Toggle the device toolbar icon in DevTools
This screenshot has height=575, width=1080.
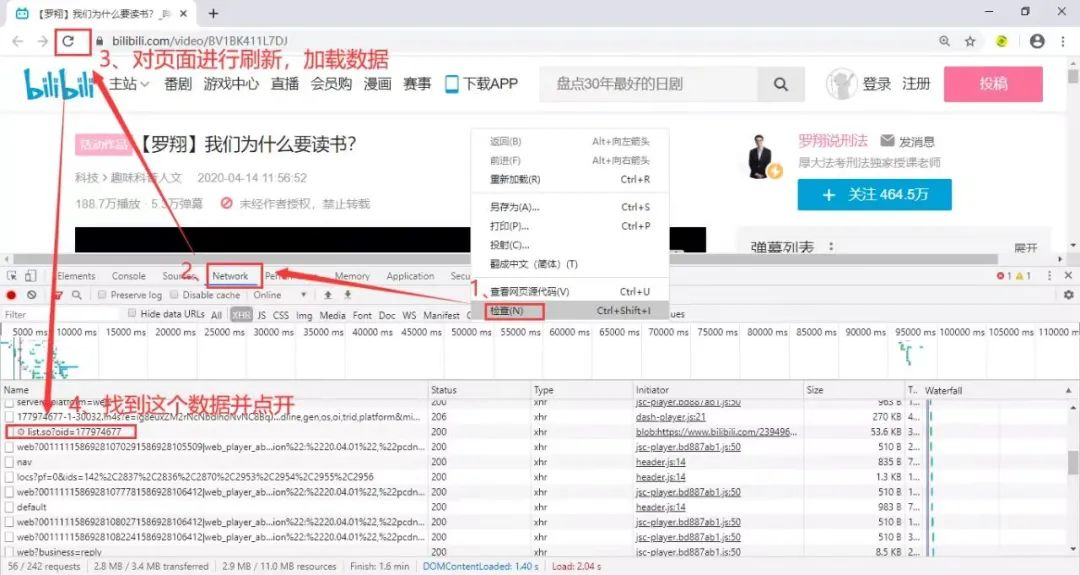30,275
